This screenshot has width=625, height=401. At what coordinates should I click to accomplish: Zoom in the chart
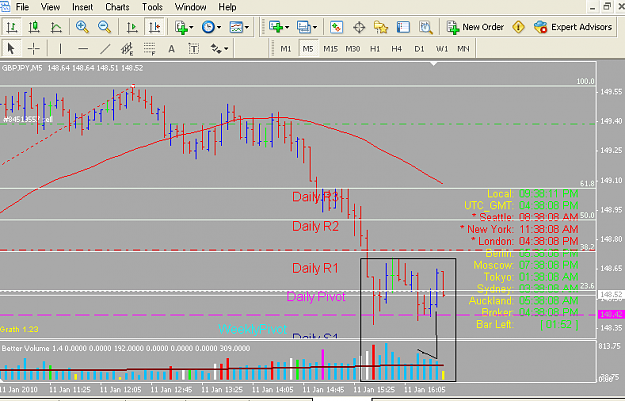pos(82,27)
